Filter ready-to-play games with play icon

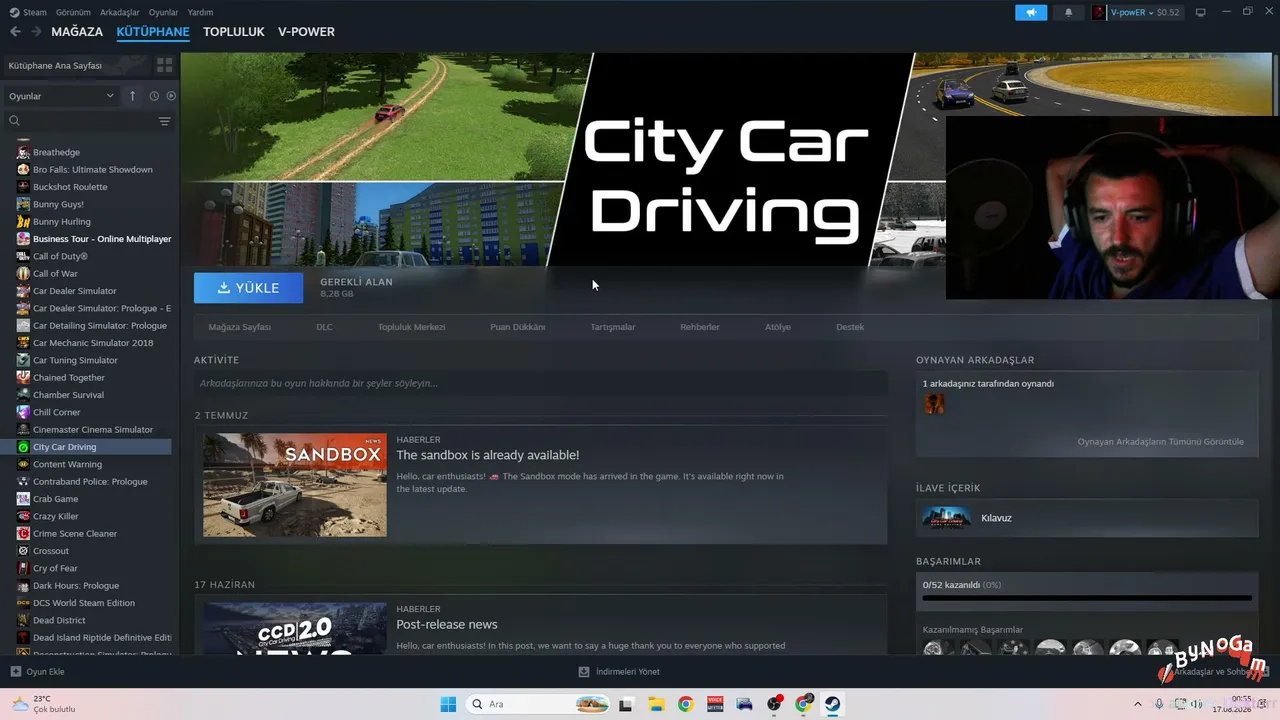pyautogui.click(x=171, y=96)
